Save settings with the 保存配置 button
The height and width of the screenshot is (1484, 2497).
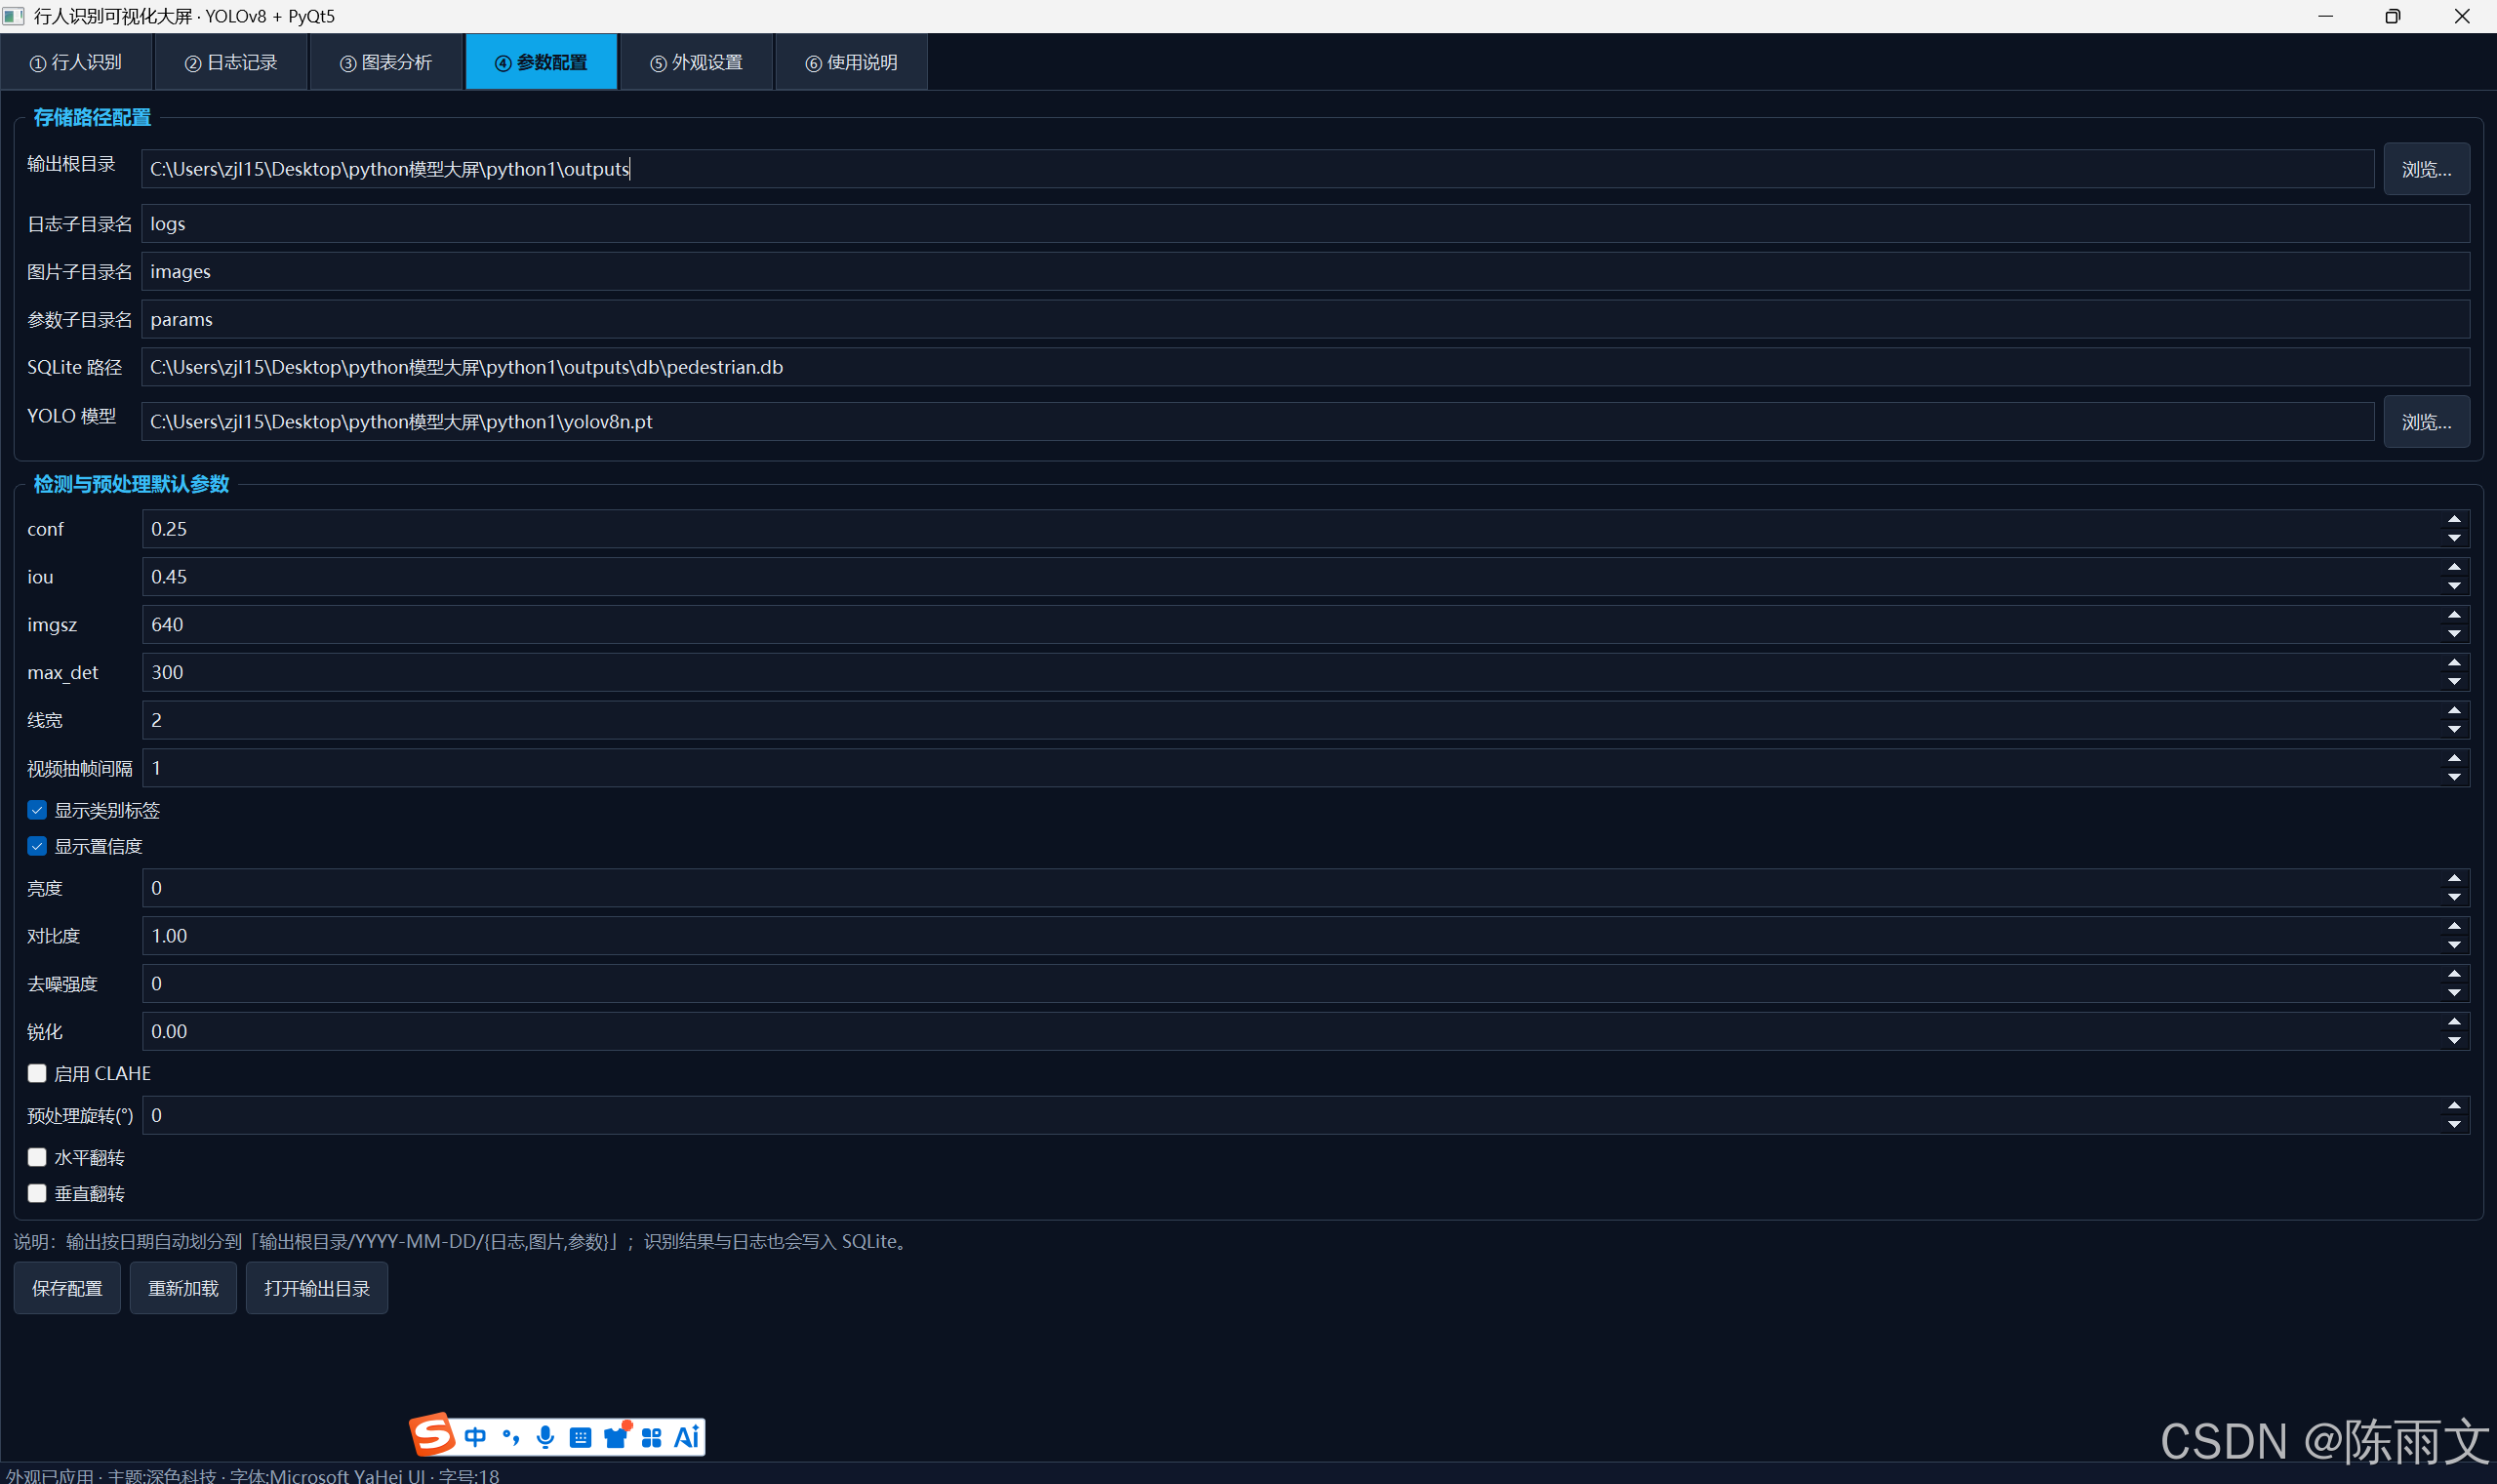coord(67,1288)
